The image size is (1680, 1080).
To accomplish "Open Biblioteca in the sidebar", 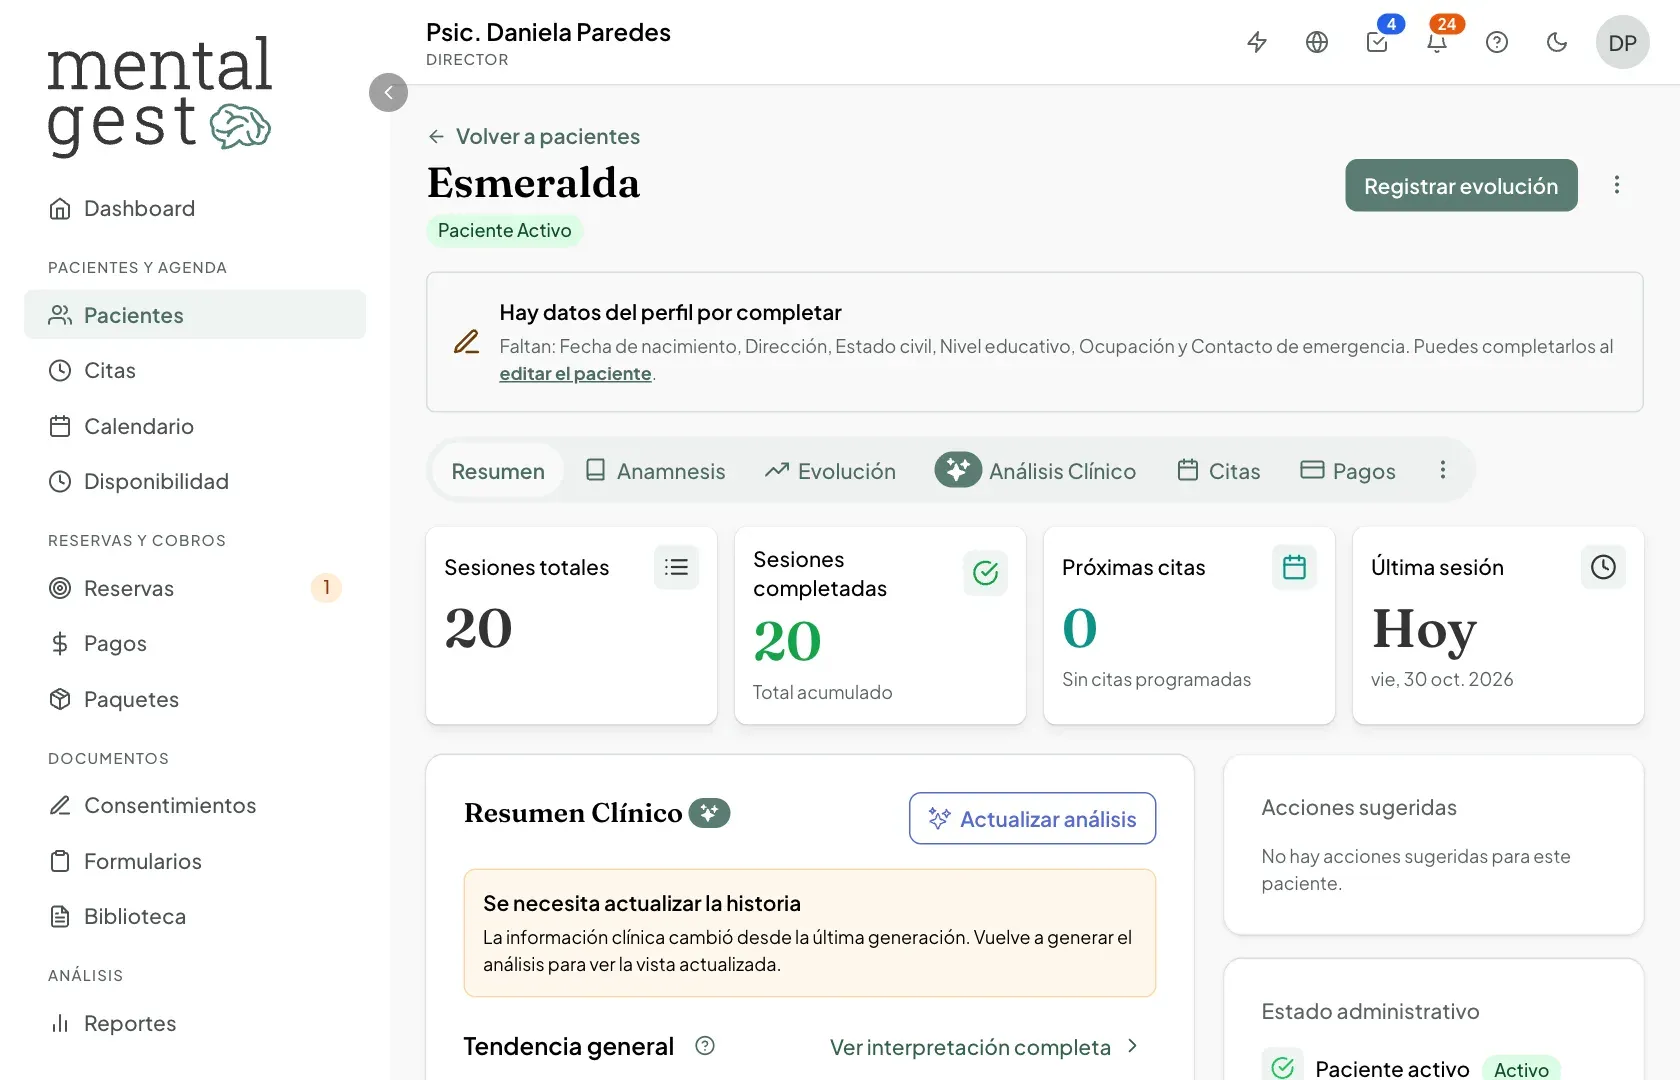I will point(195,916).
